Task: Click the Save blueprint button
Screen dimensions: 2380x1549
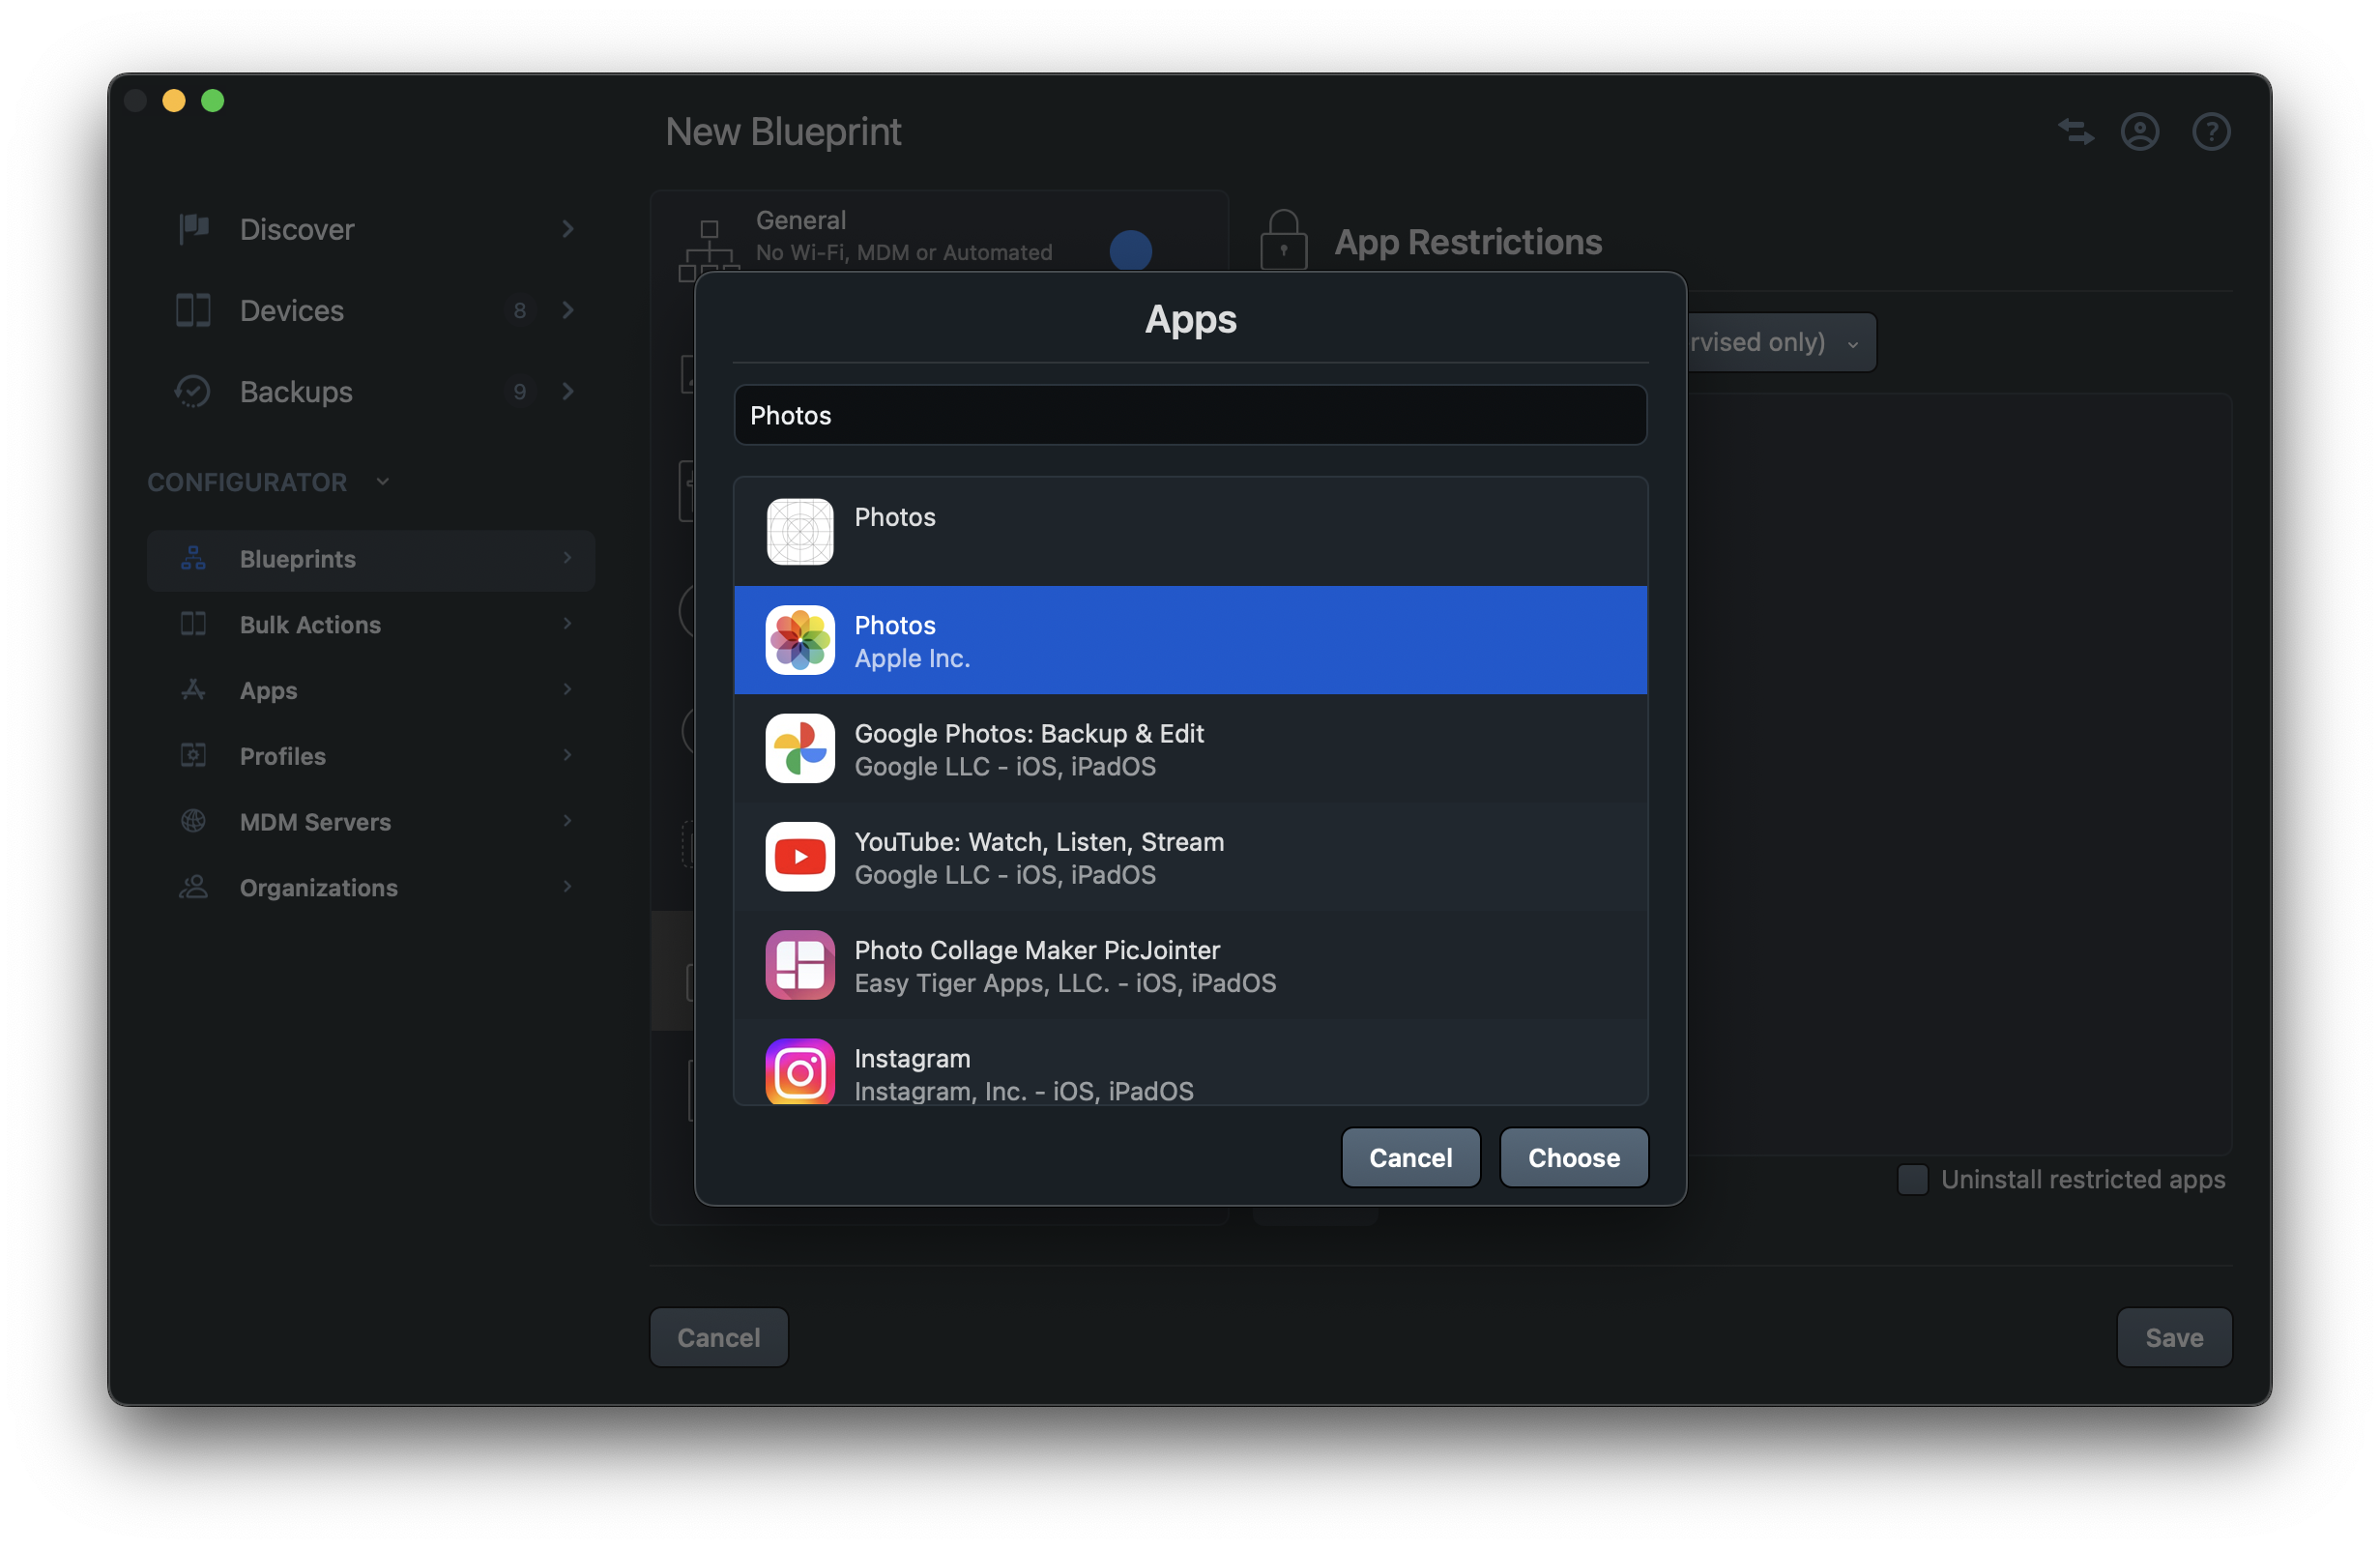Action: tap(2174, 1337)
